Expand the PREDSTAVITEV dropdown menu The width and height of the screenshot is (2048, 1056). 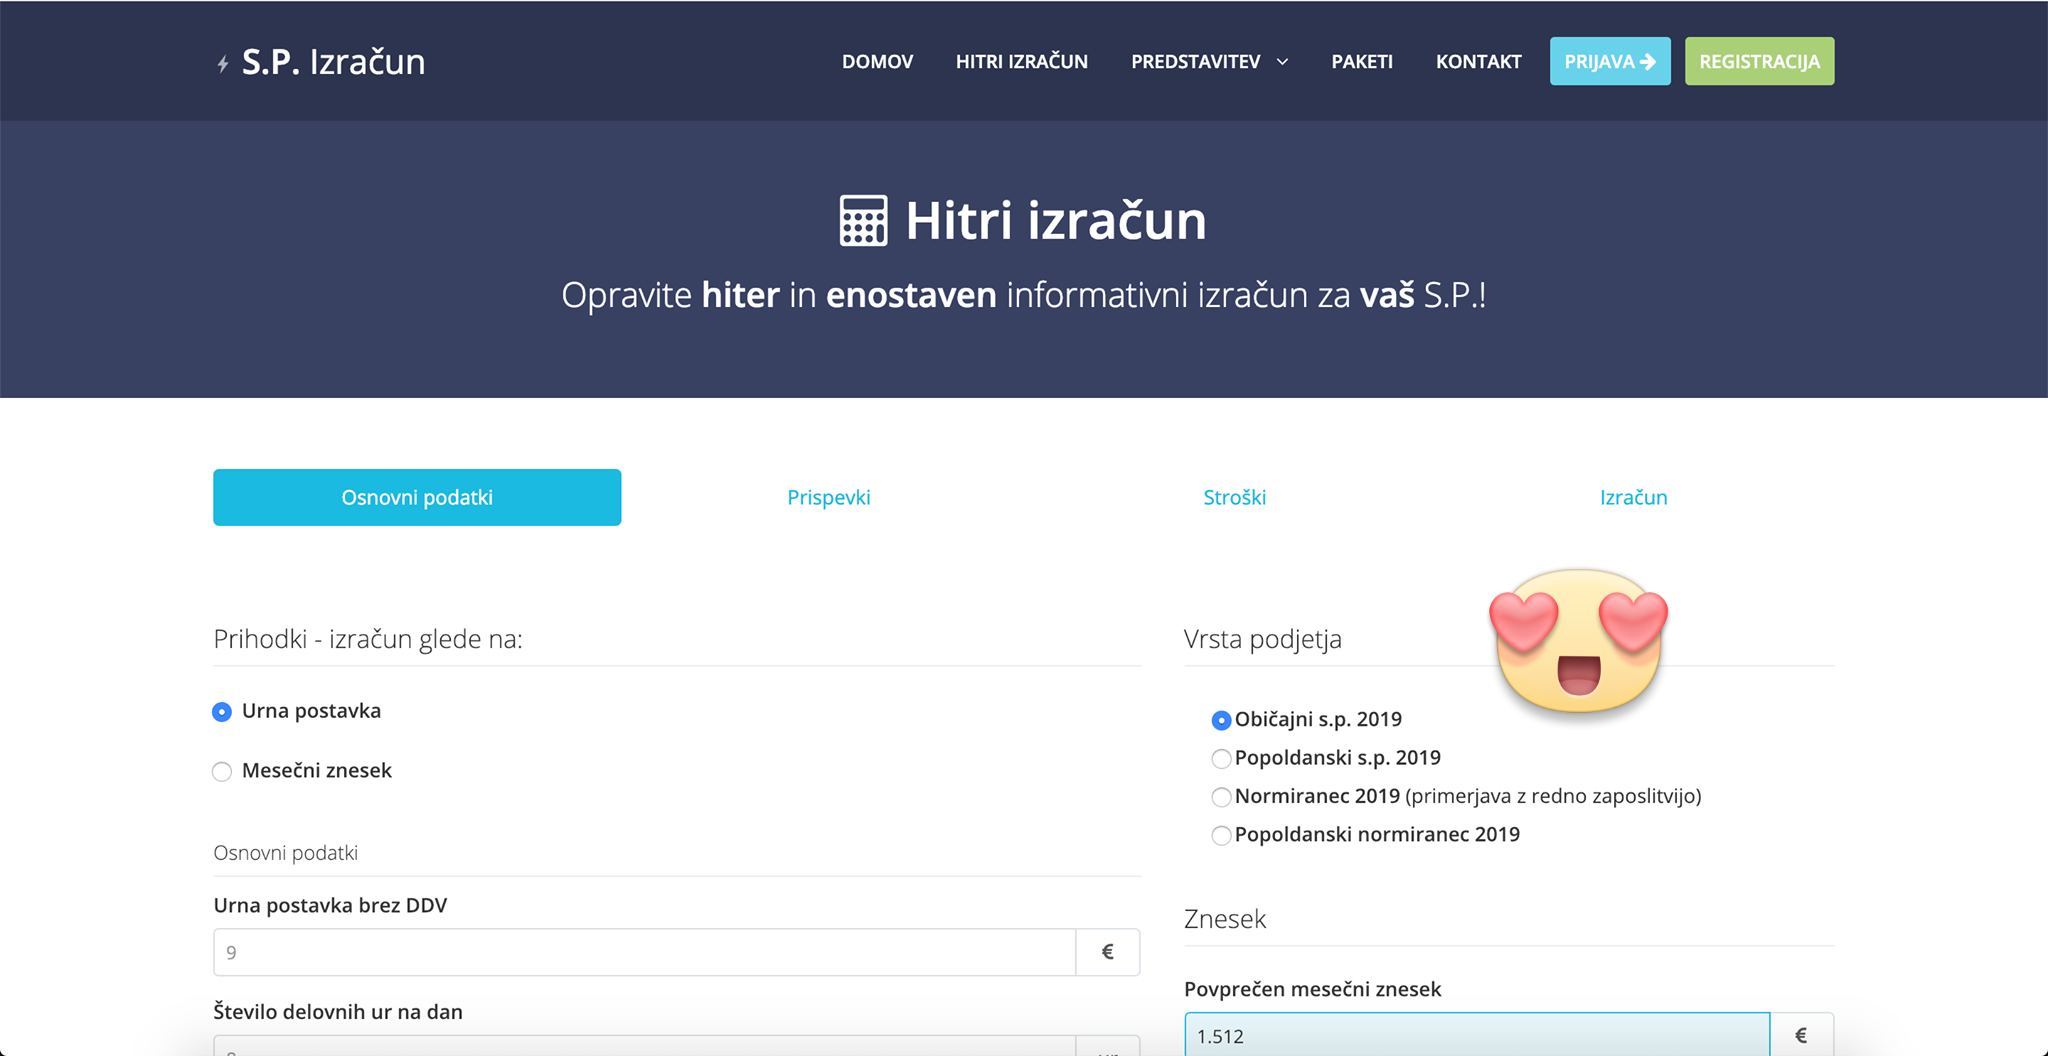[1209, 62]
